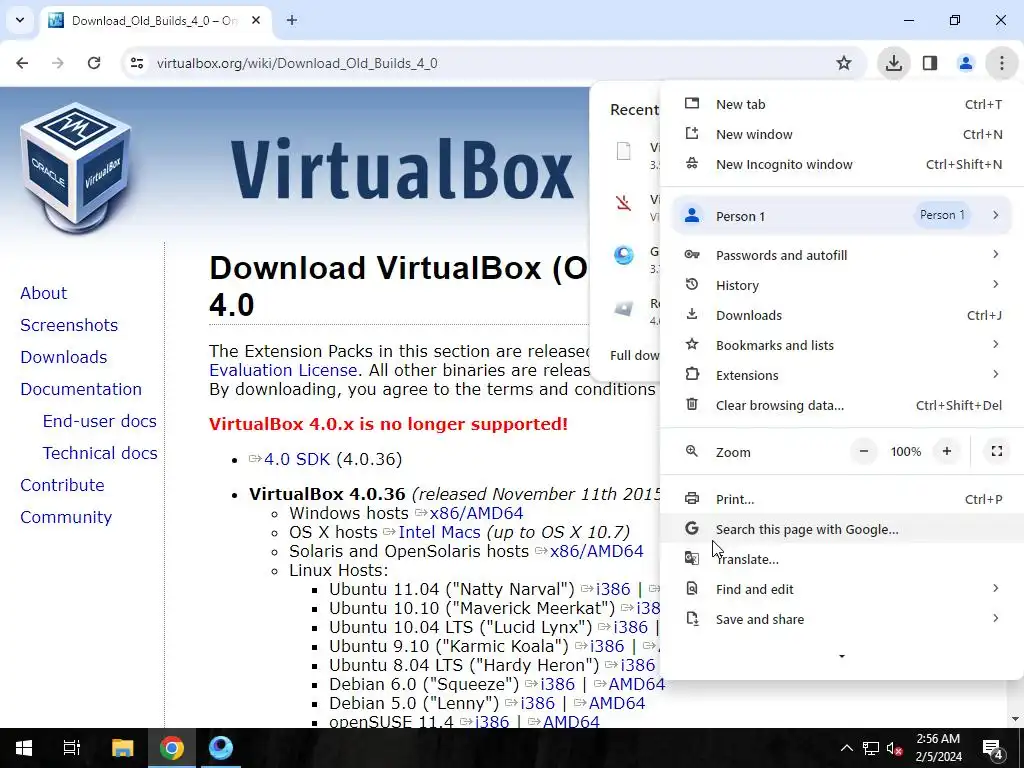1024x768 pixels.
Task: Open Task View on taskbar
Action: pos(71,748)
